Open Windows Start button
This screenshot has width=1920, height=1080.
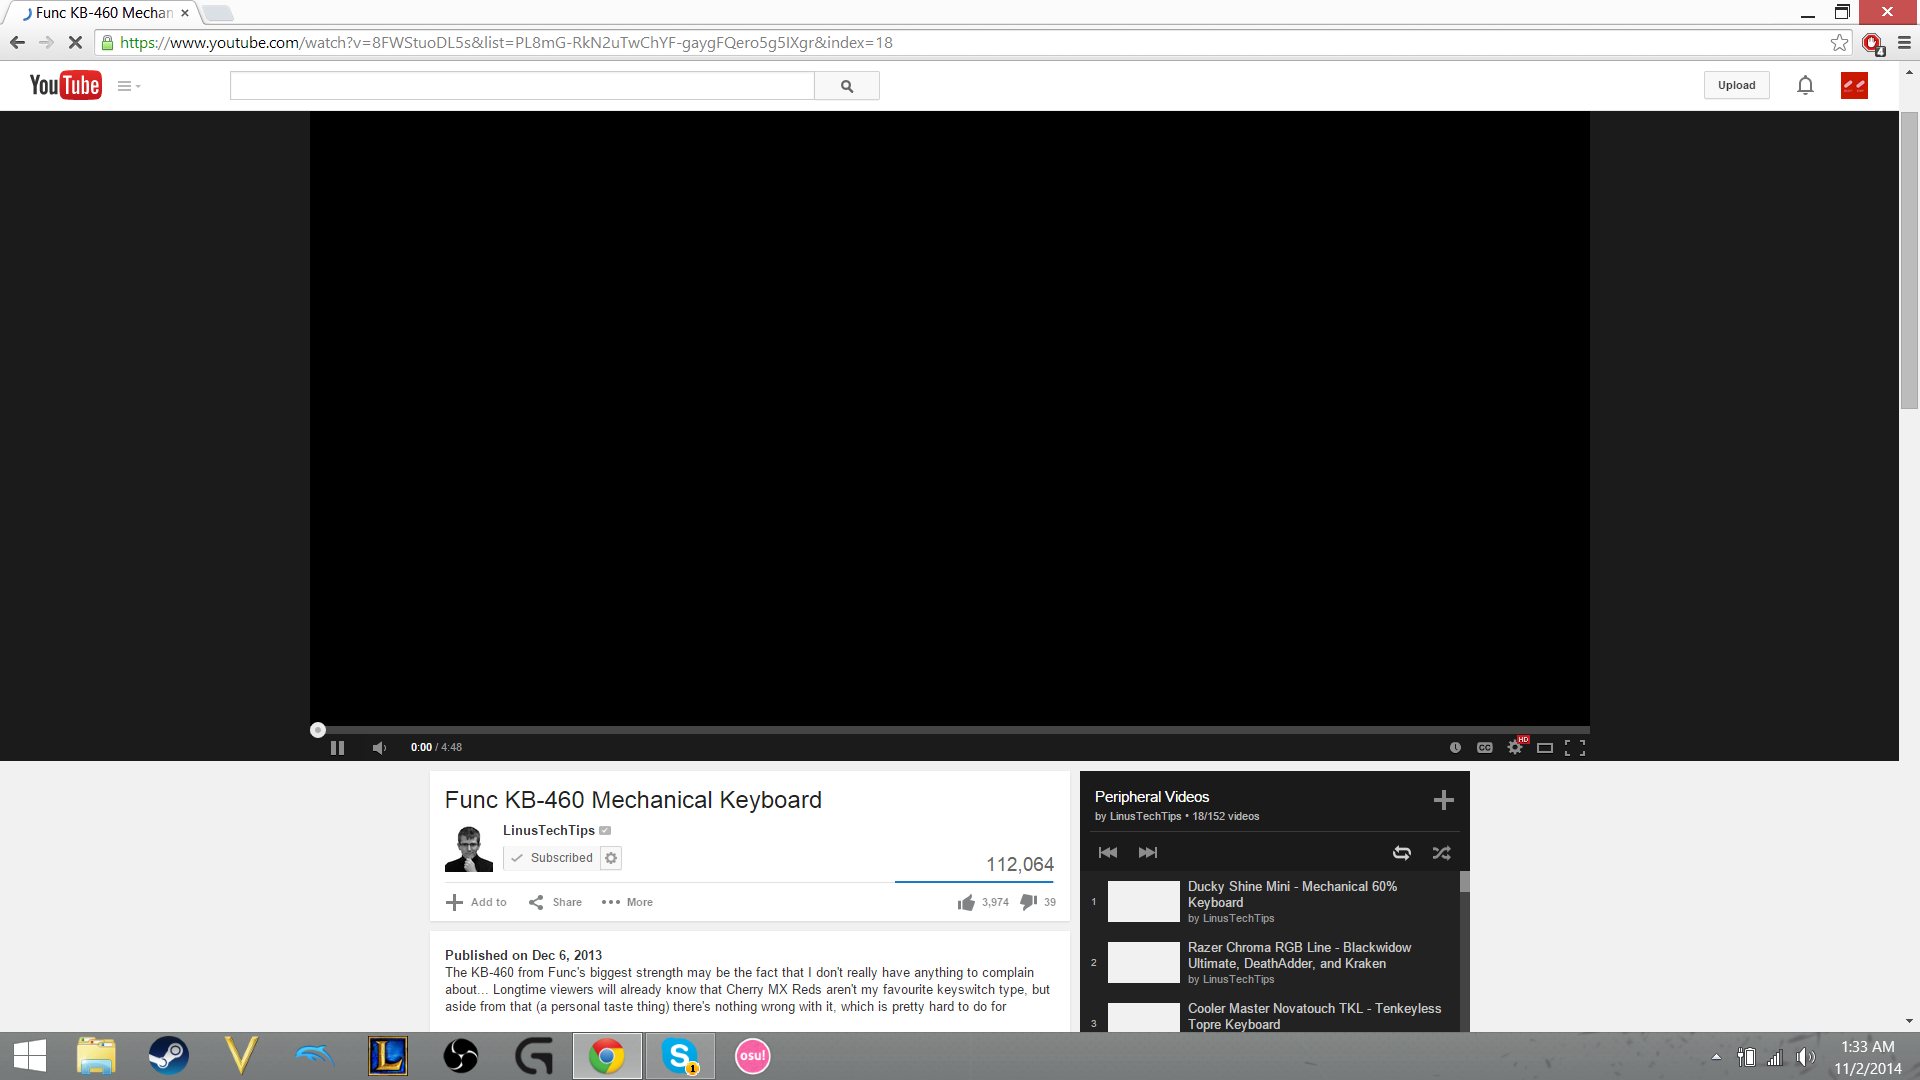click(29, 1056)
